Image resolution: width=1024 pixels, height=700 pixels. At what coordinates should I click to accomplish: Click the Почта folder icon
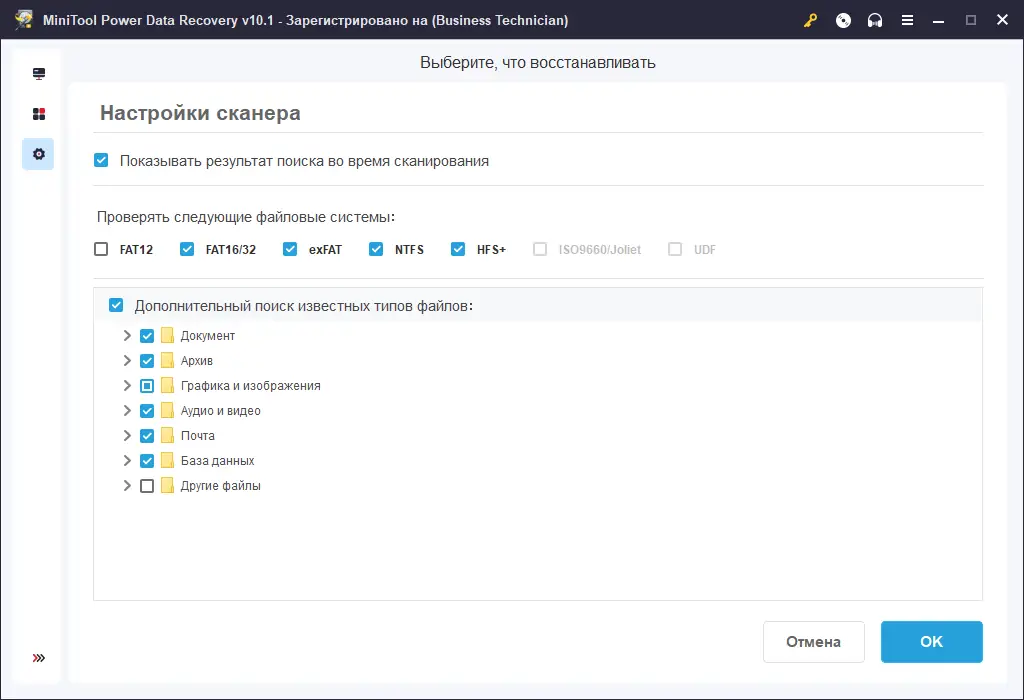point(167,436)
